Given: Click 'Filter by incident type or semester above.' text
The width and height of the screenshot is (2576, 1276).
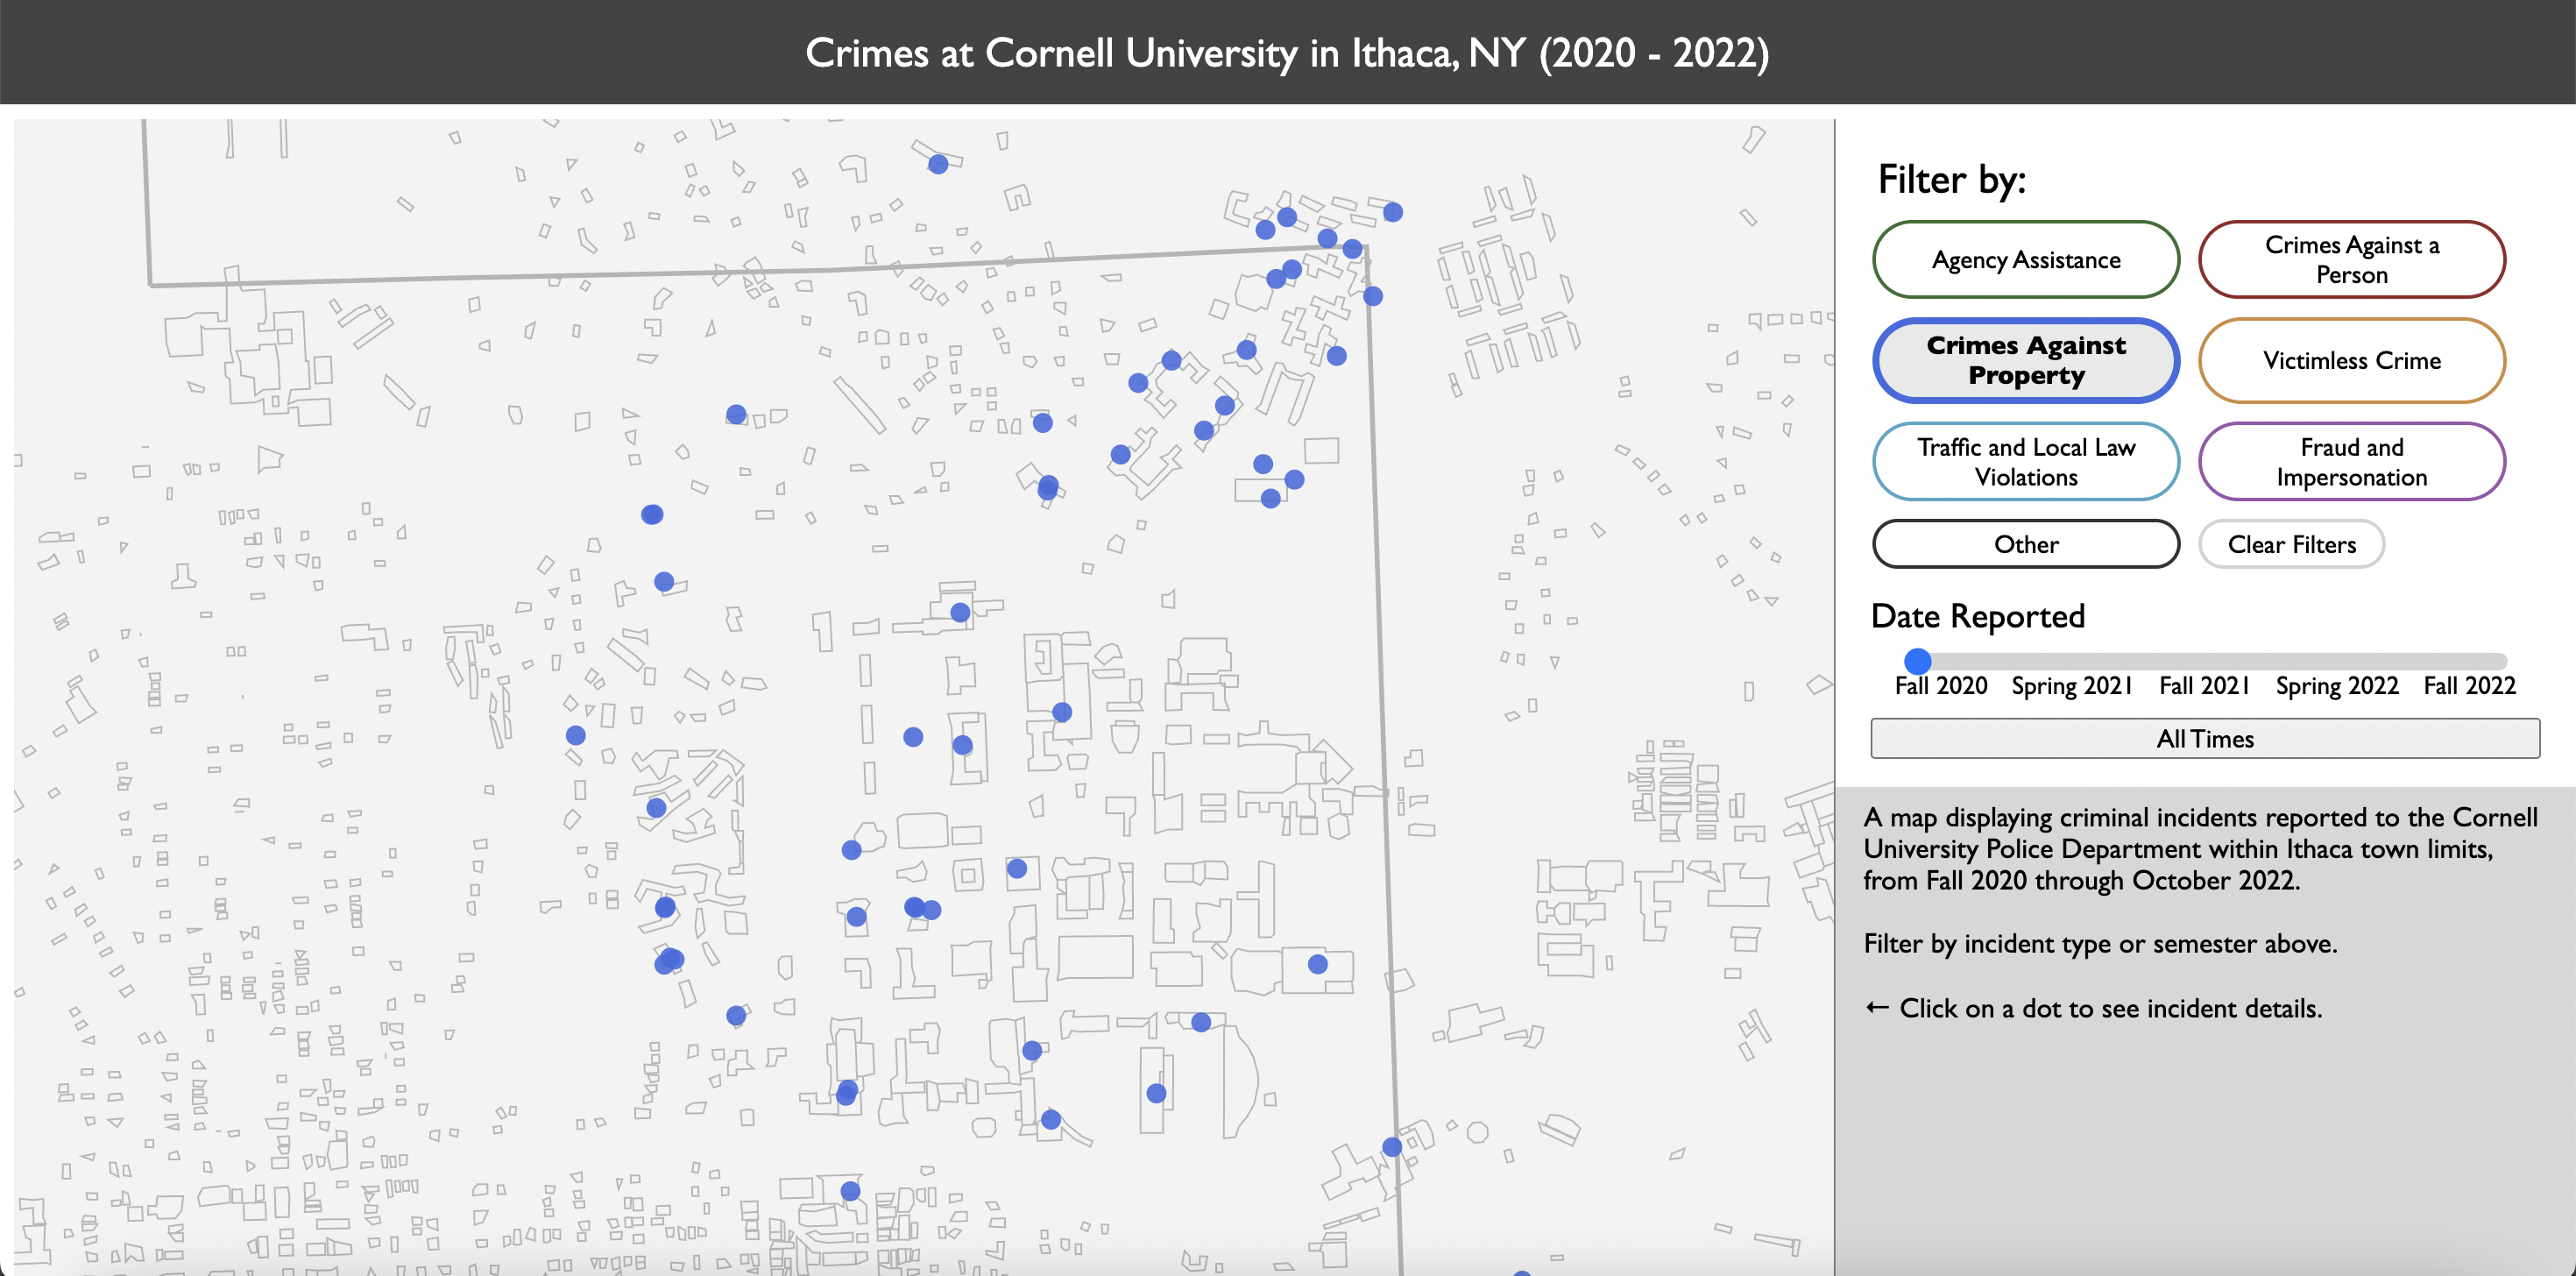Looking at the screenshot, I should 2100,943.
